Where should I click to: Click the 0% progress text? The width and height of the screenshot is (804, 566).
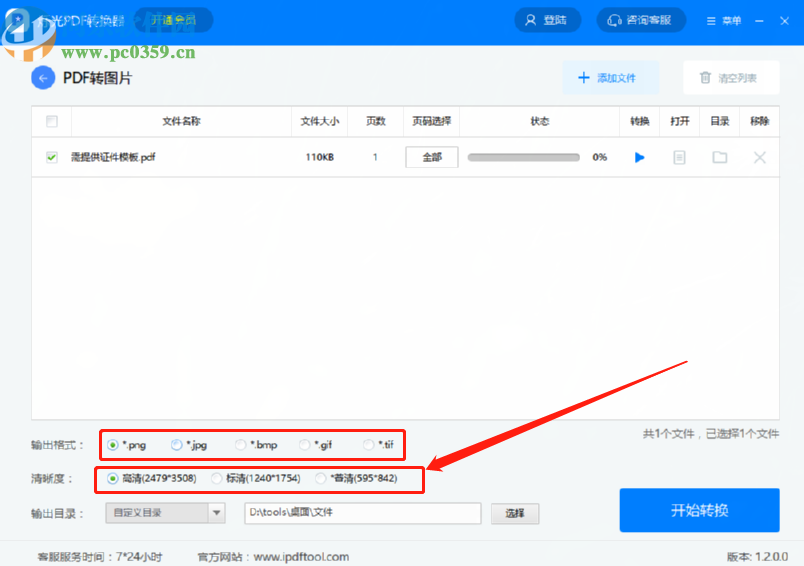point(599,157)
